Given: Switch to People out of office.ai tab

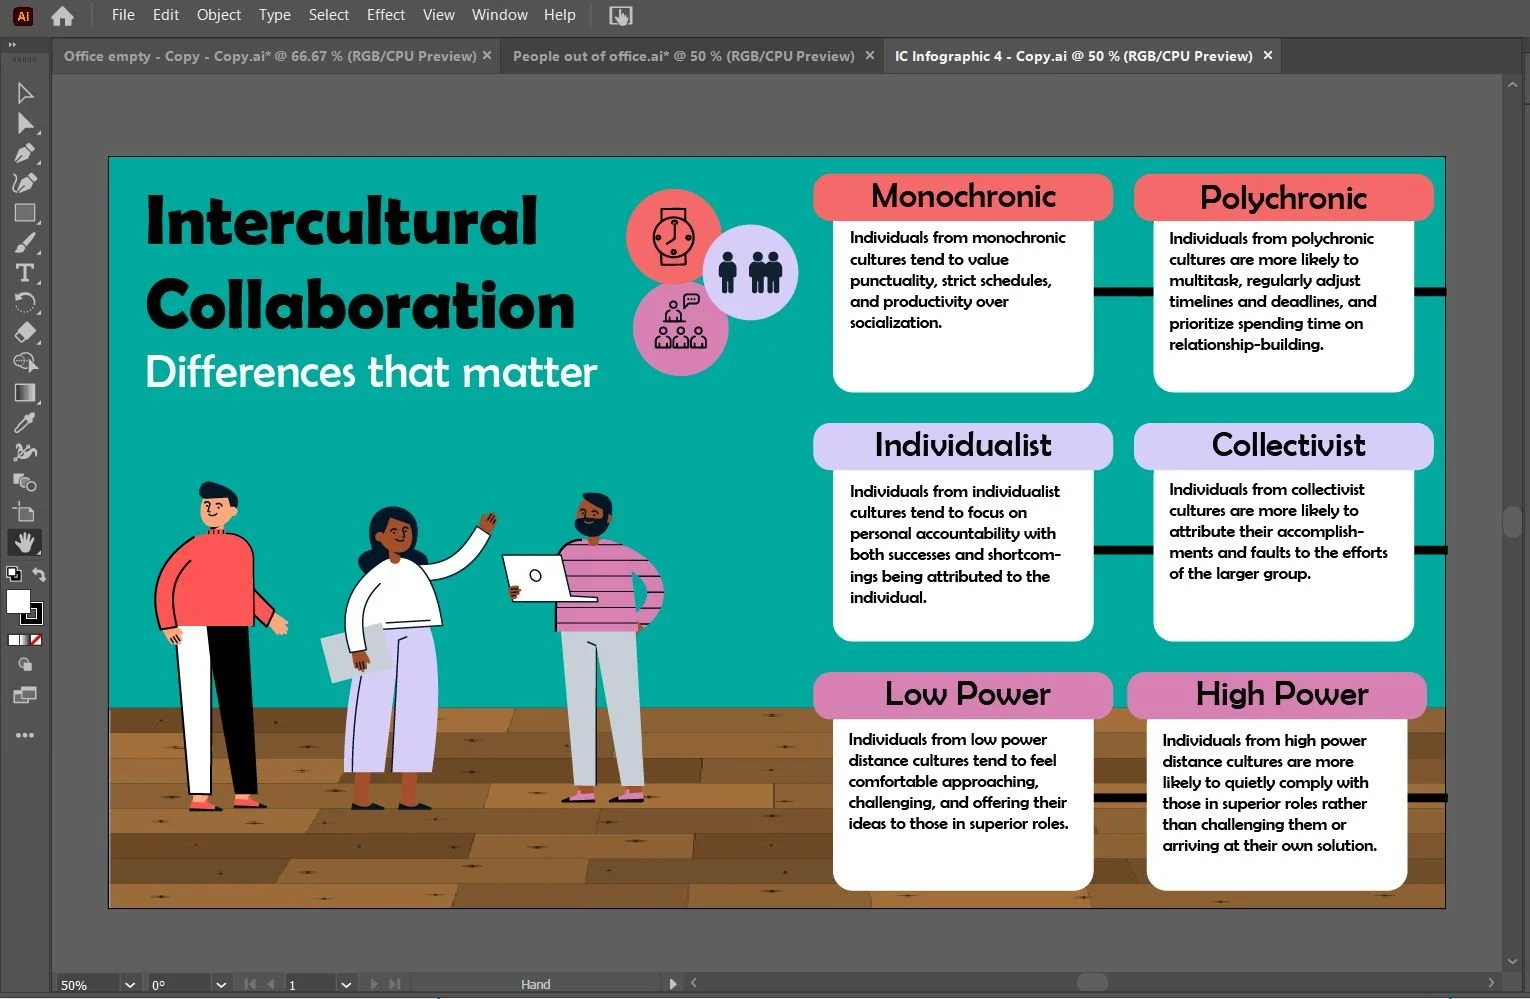Looking at the screenshot, I should [683, 56].
